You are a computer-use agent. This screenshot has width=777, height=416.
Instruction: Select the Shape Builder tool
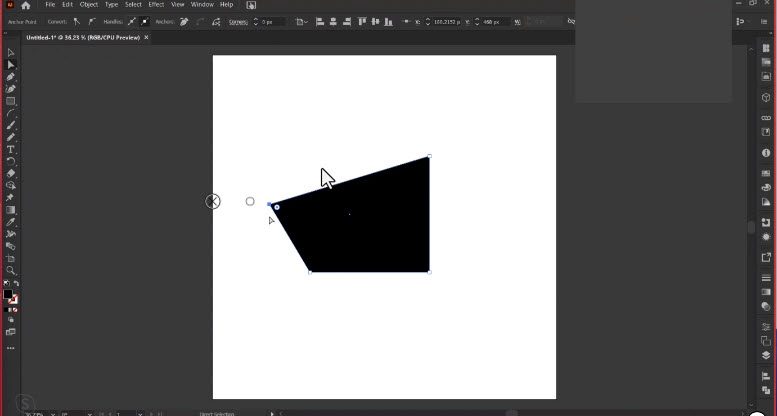point(10,185)
